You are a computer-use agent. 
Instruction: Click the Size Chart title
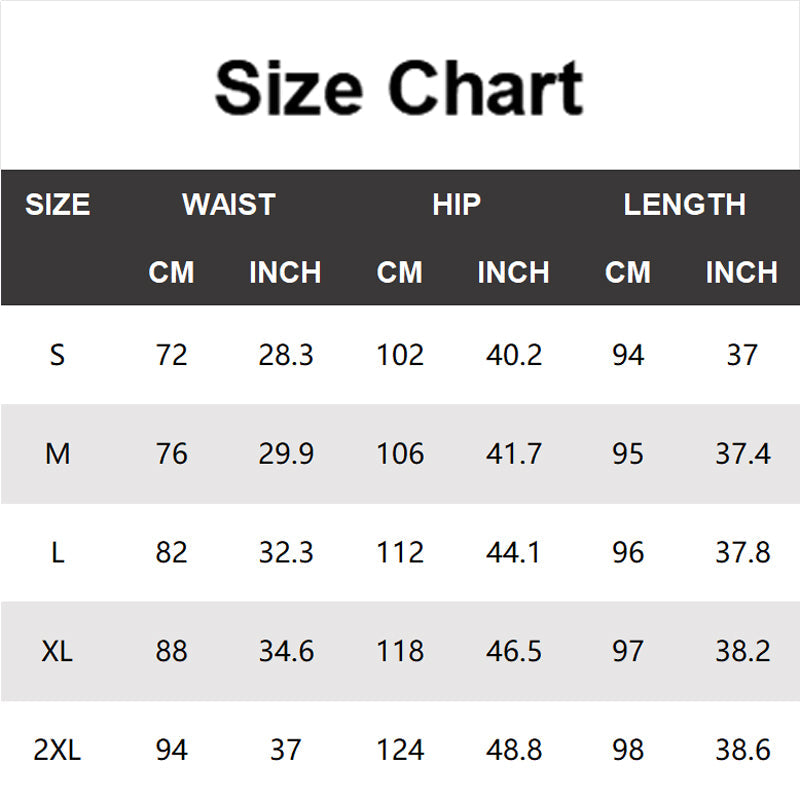[x=399, y=87]
